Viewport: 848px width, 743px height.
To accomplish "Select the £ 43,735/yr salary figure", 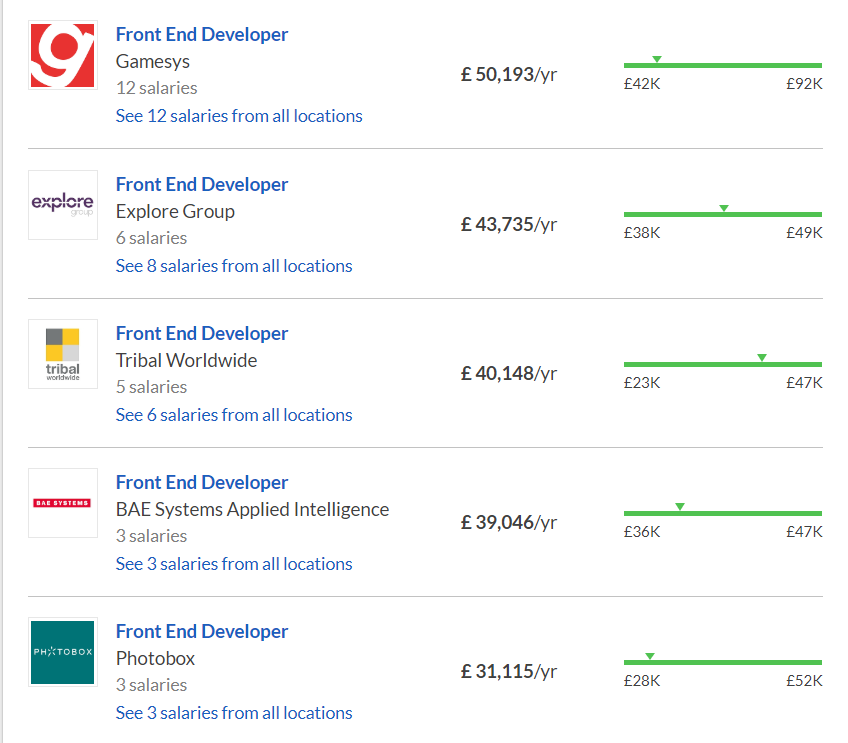I will [x=508, y=224].
